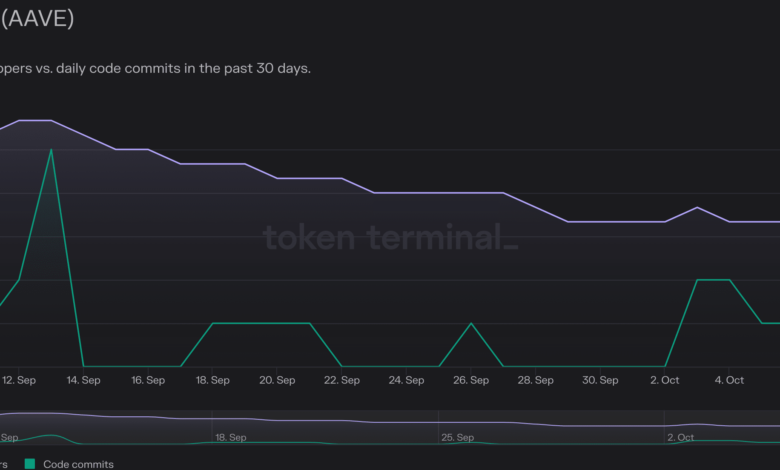Jump to 18. Sep in range navigator

pos(231,437)
